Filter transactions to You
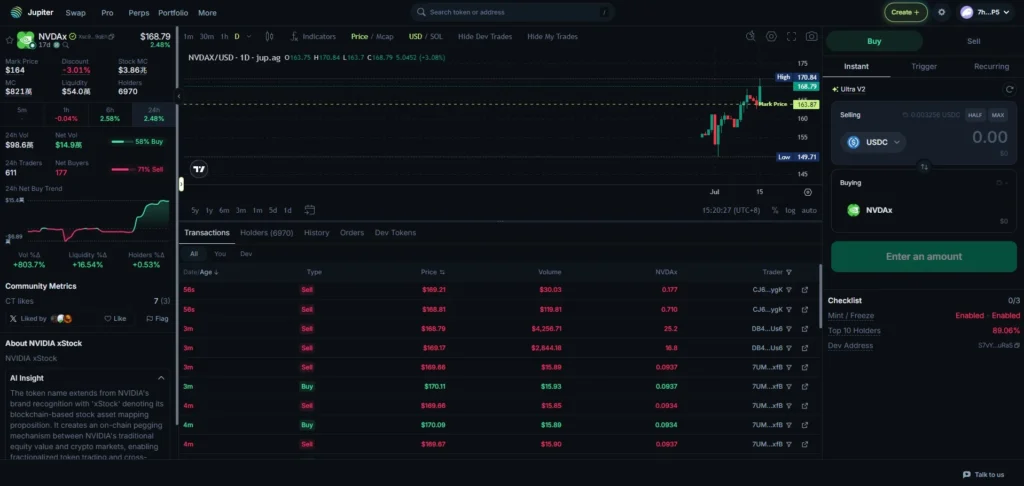 220,253
